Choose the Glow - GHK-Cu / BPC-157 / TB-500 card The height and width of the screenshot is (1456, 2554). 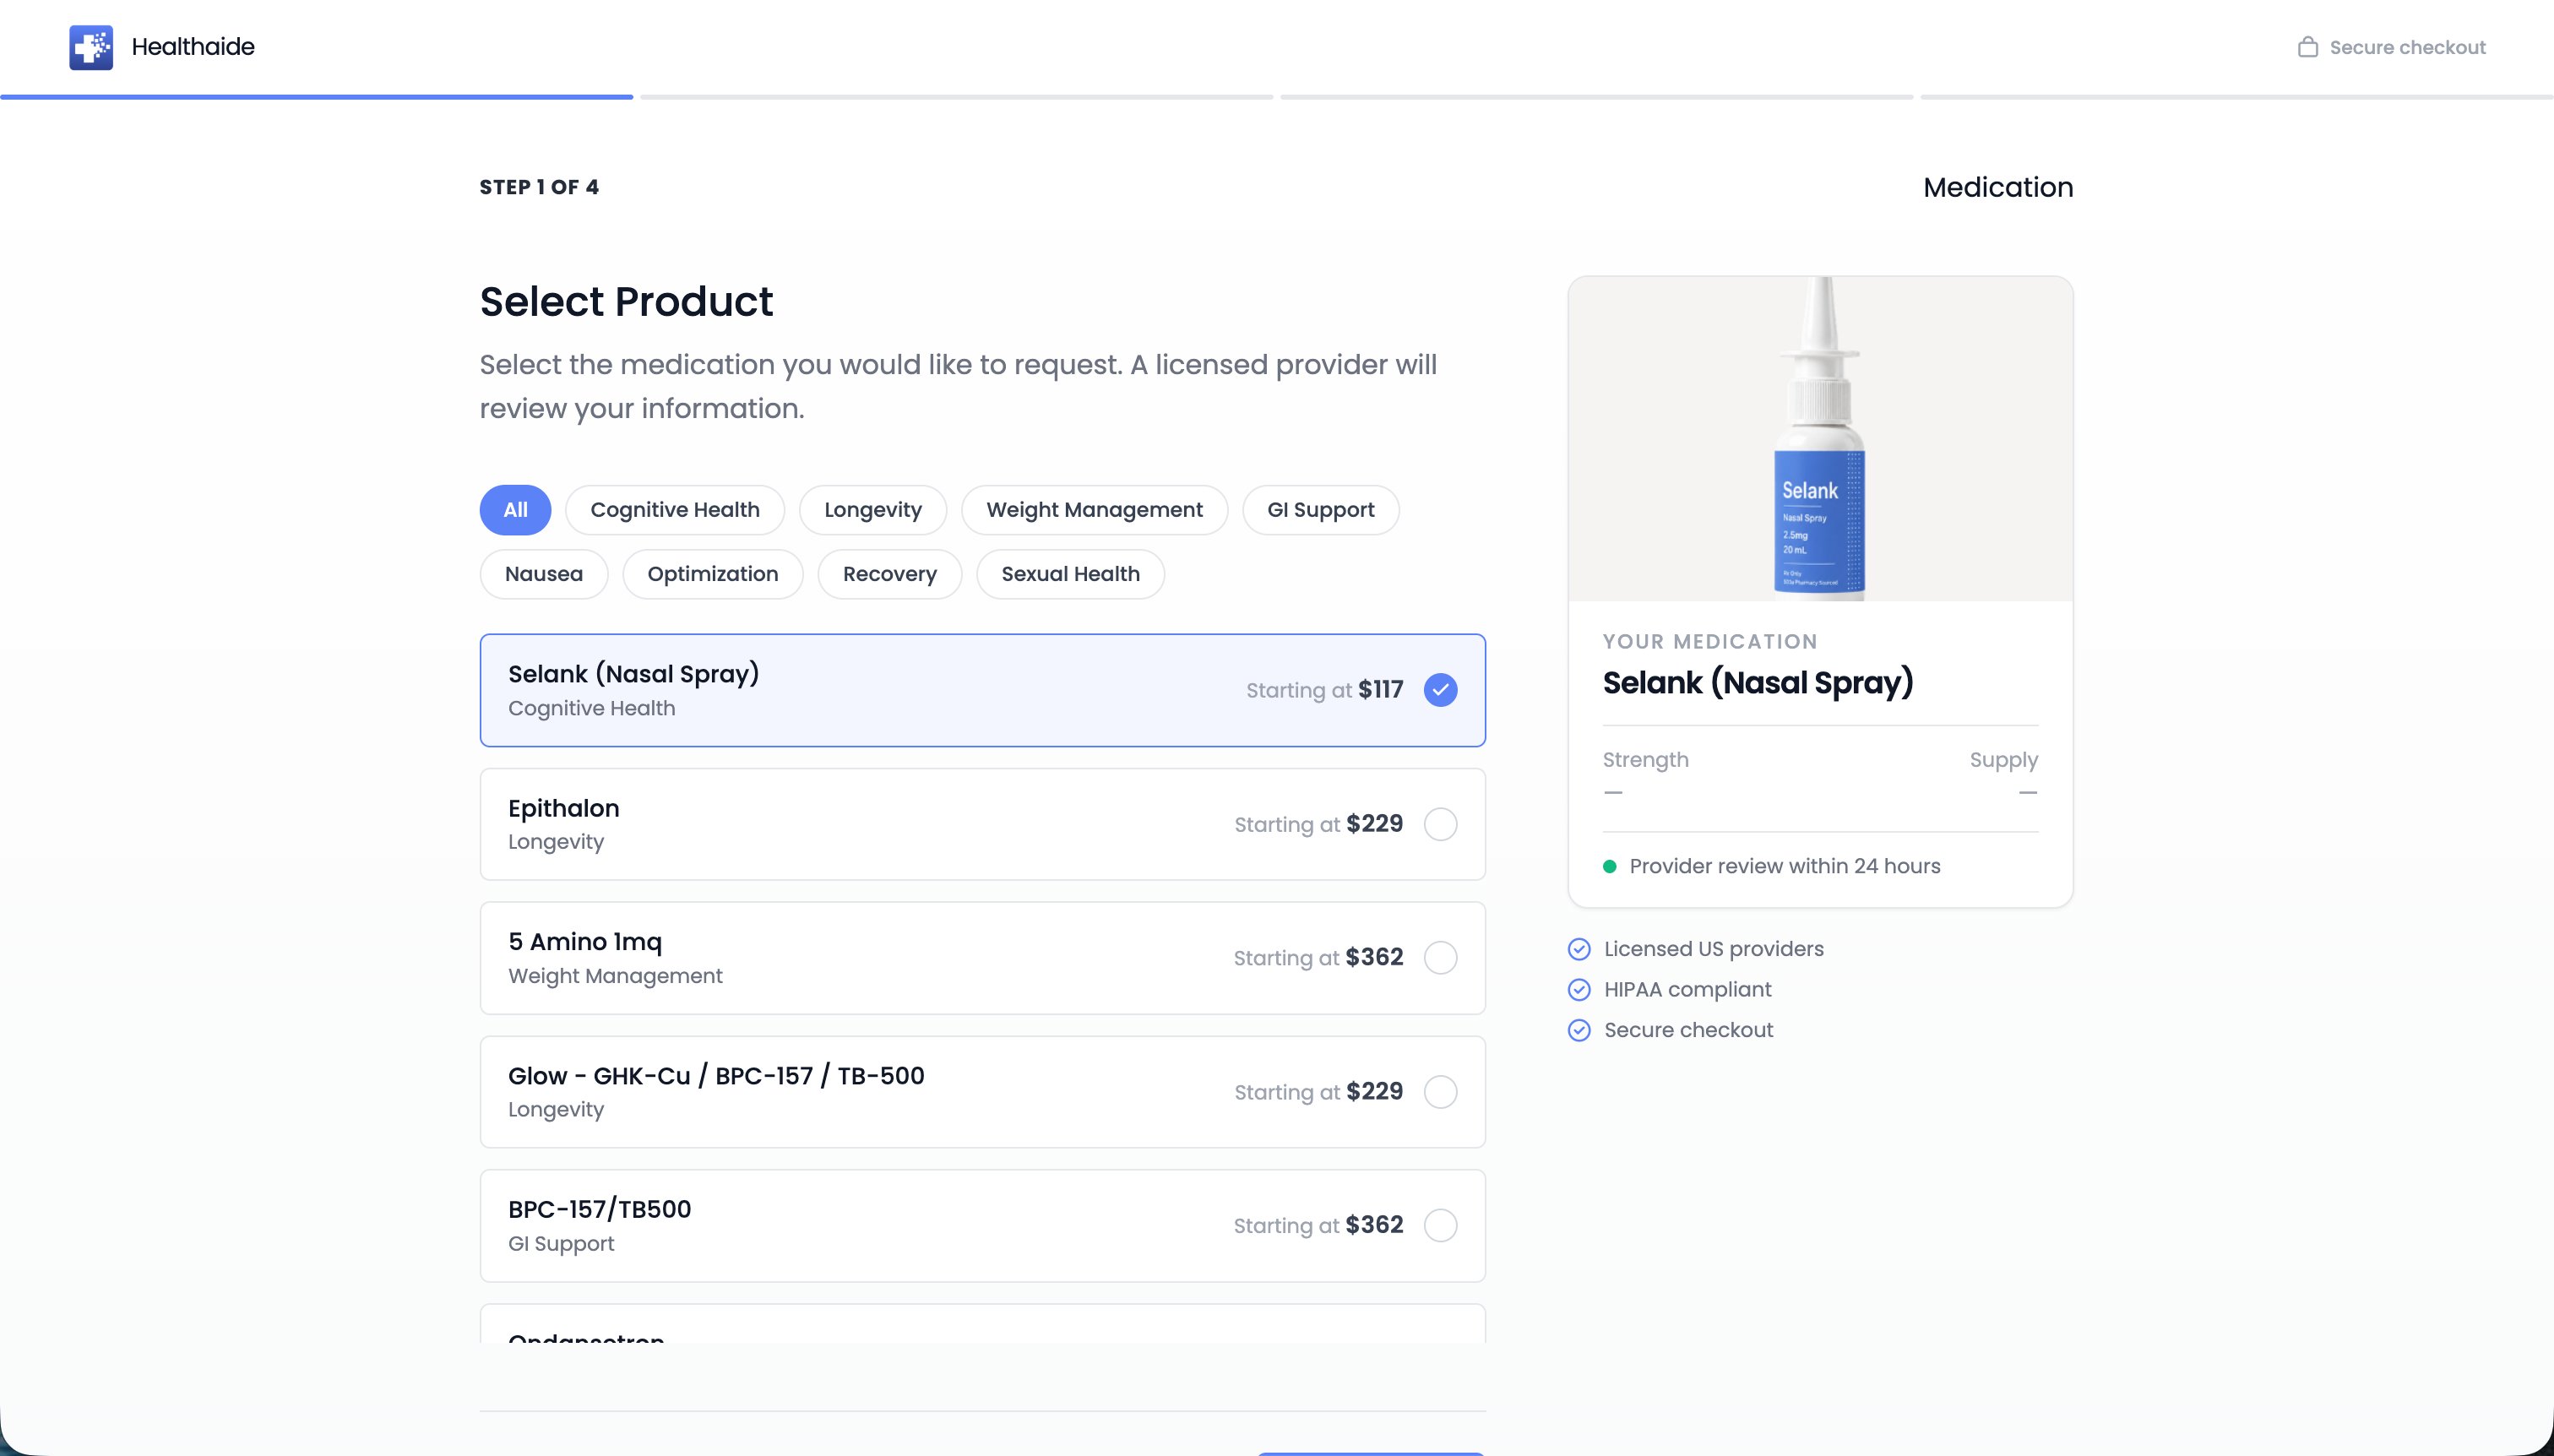(982, 1092)
